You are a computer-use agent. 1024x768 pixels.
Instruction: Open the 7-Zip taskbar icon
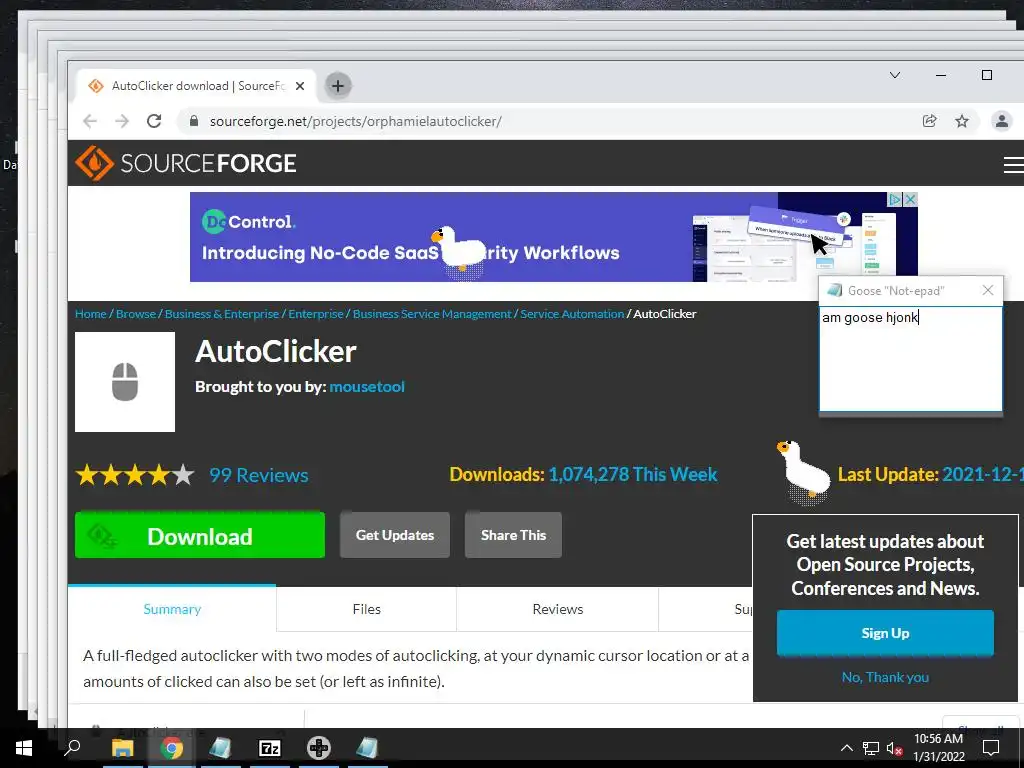(x=270, y=748)
